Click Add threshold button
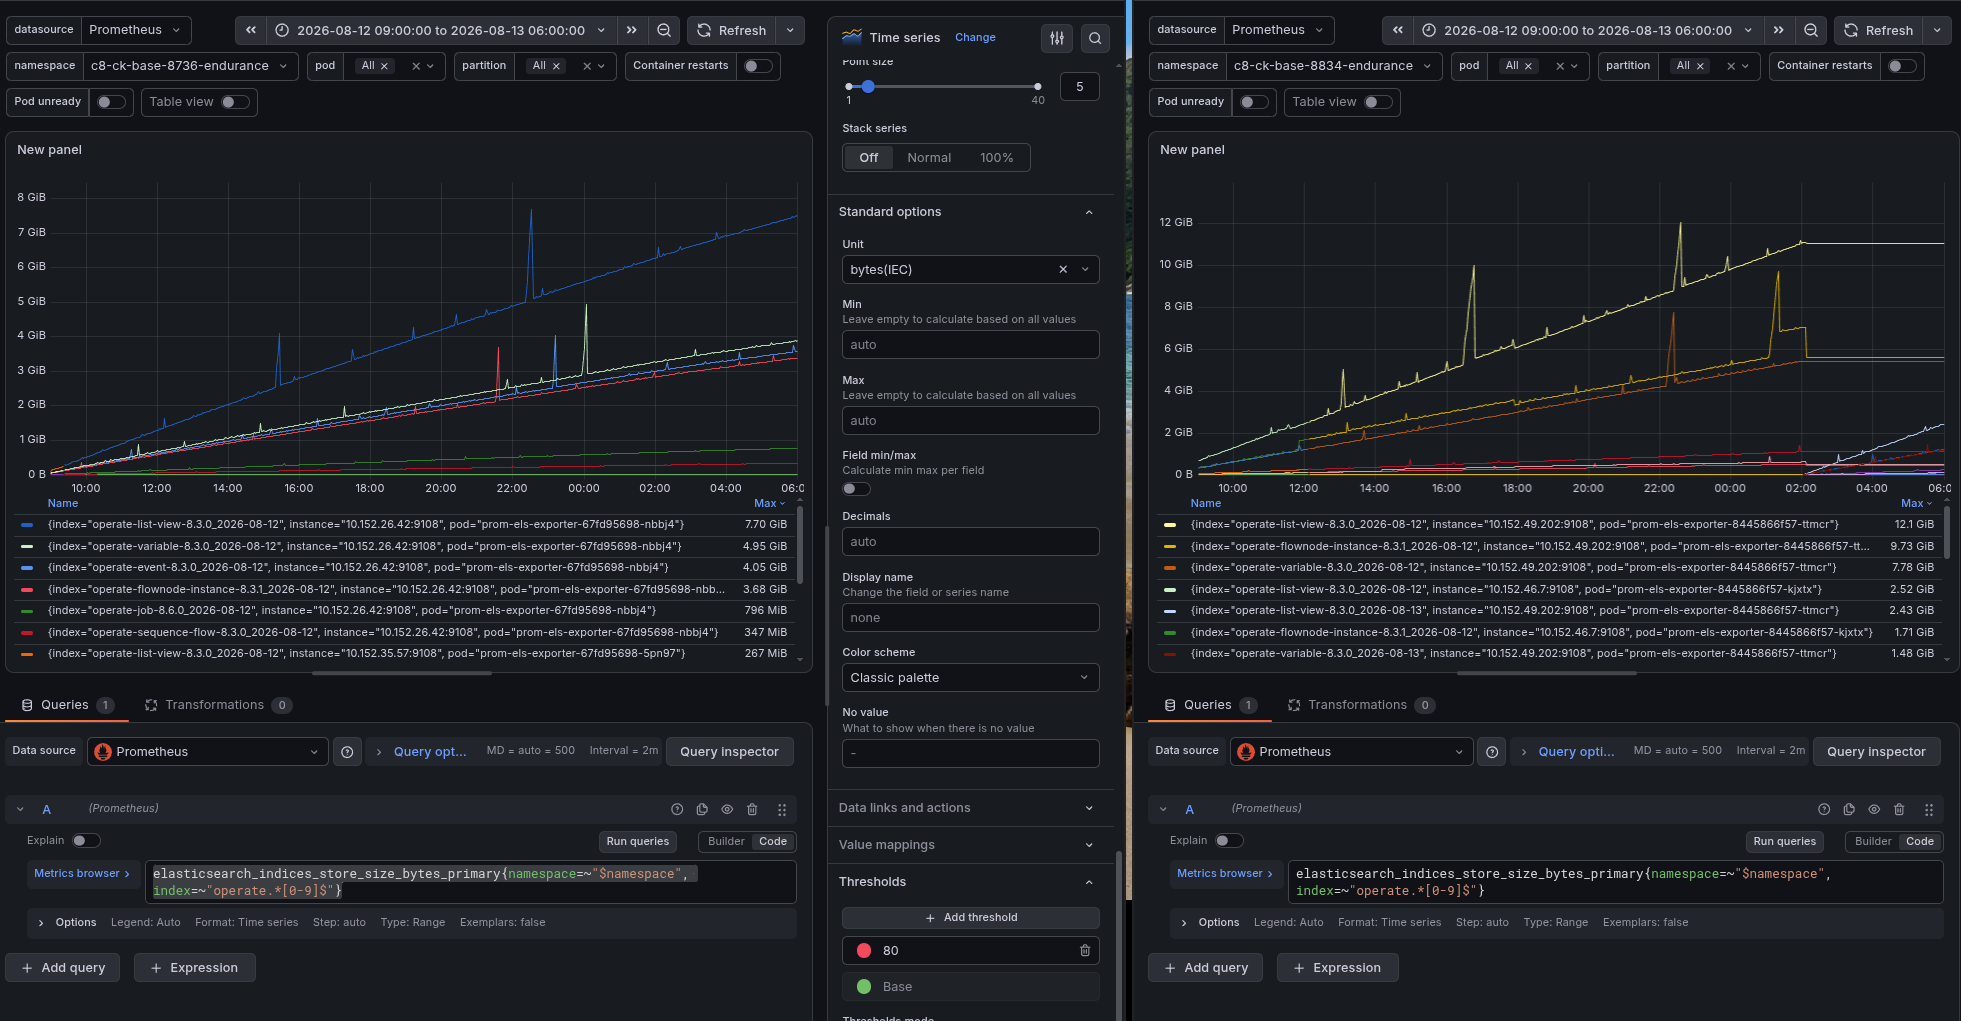Image resolution: width=1961 pixels, height=1021 pixels. [x=970, y=918]
